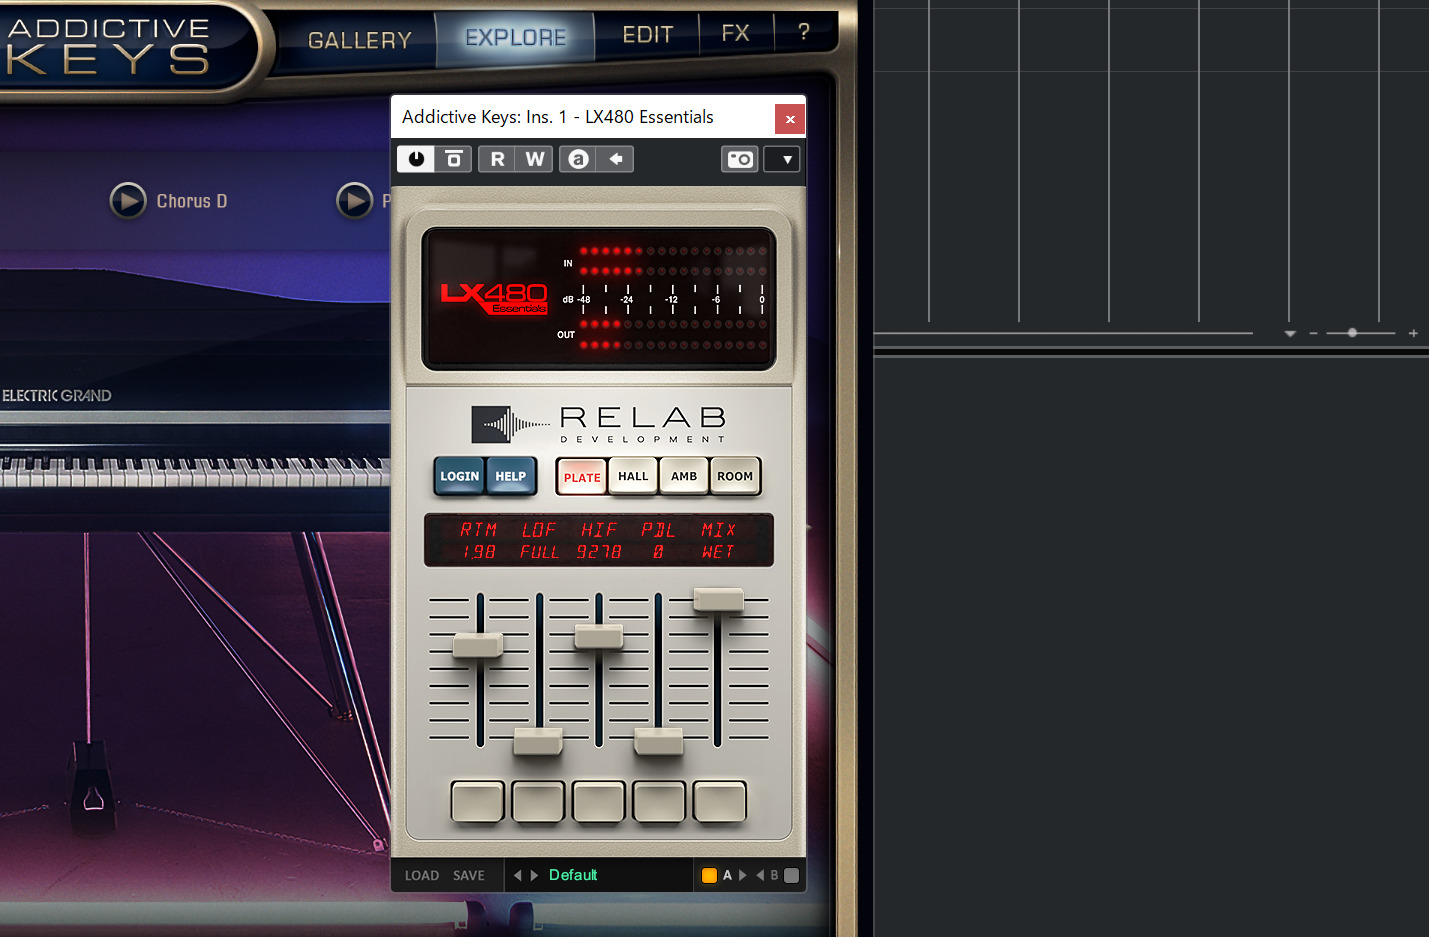Click the camera snapshot icon
The width and height of the screenshot is (1429, 937).
(740, 159)
